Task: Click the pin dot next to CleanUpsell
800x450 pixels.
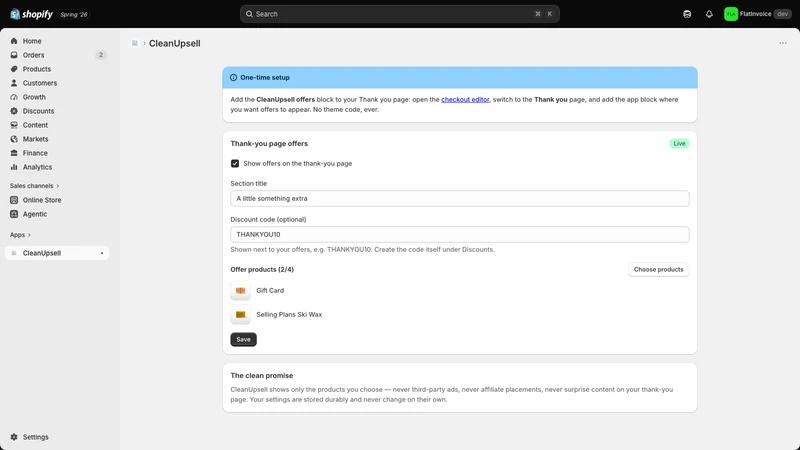Action: pyautogui.click(x=102, y=253)
